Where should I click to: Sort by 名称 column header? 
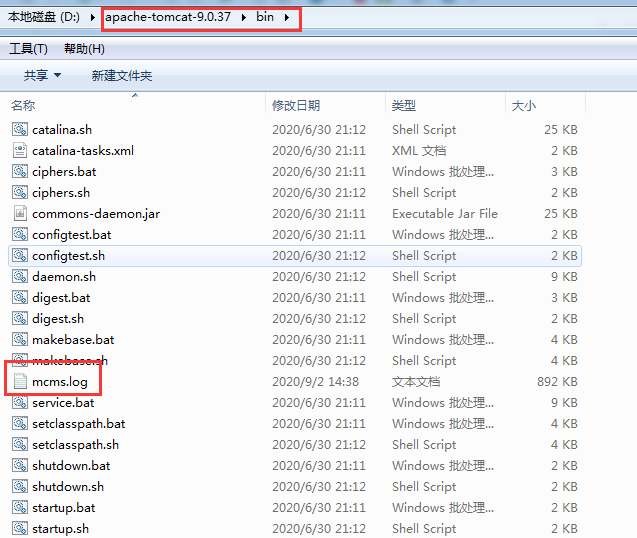(x=23, y=106)
